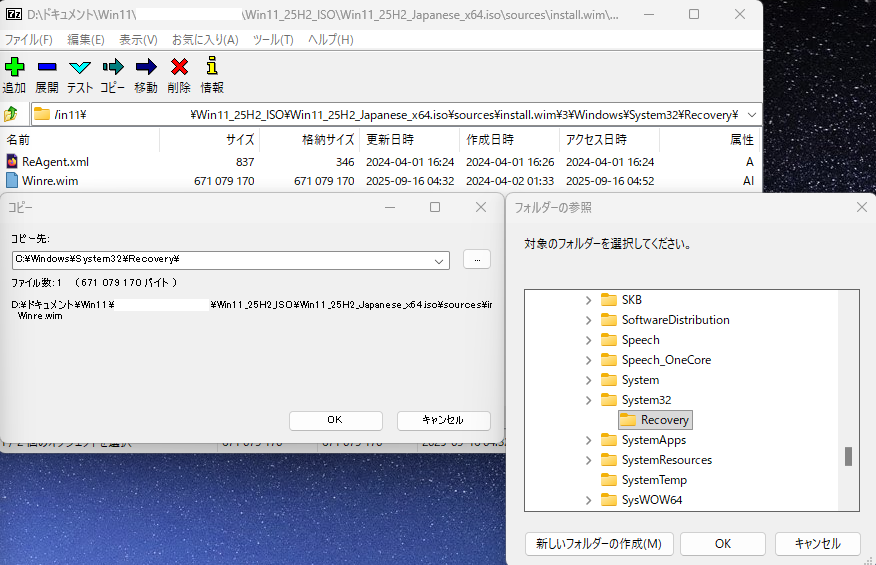Click the green Add (追加) toolbar icon

pos(14,67)
